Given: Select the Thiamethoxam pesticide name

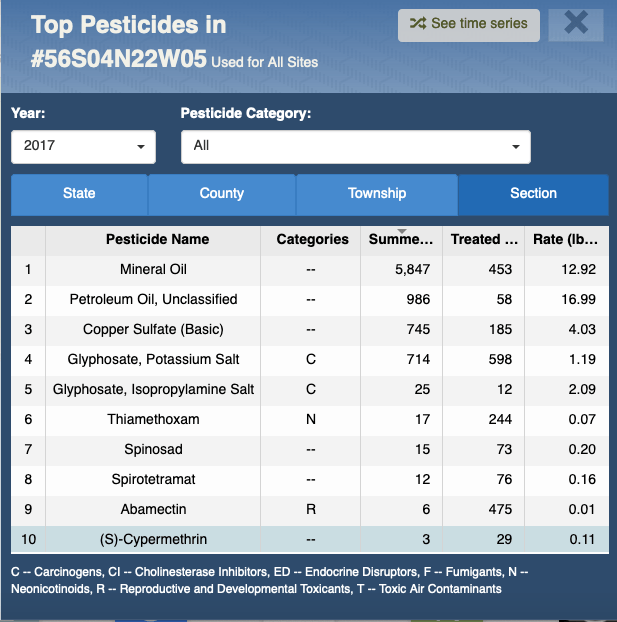Looking at the screenshot, I should point(153,420).
